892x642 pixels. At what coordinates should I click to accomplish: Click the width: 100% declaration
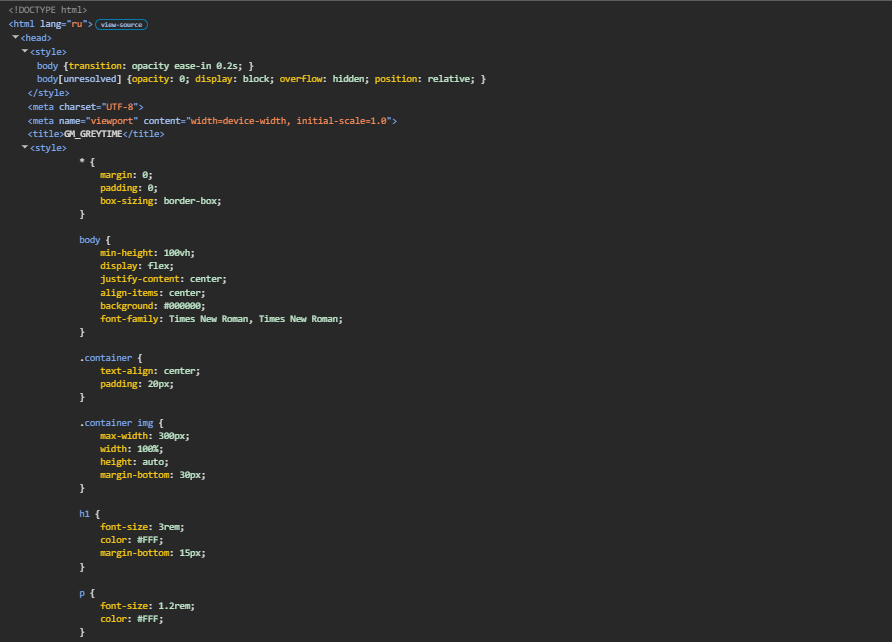pyautogui.click(x=131, y=449)
